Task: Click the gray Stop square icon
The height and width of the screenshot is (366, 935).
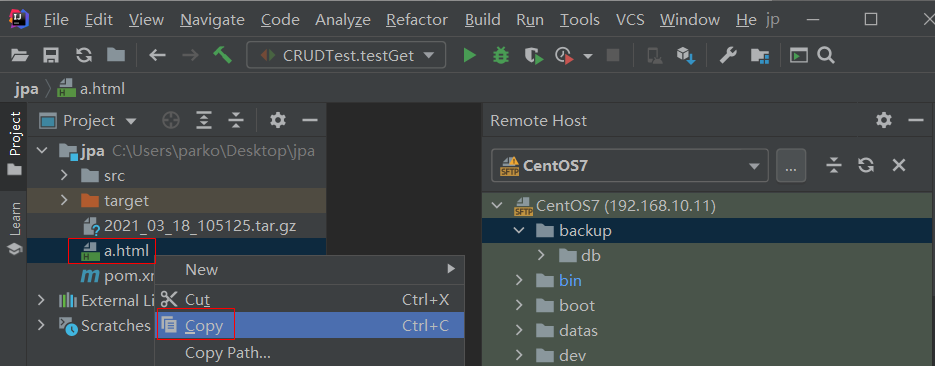Action: pos(612,55)
